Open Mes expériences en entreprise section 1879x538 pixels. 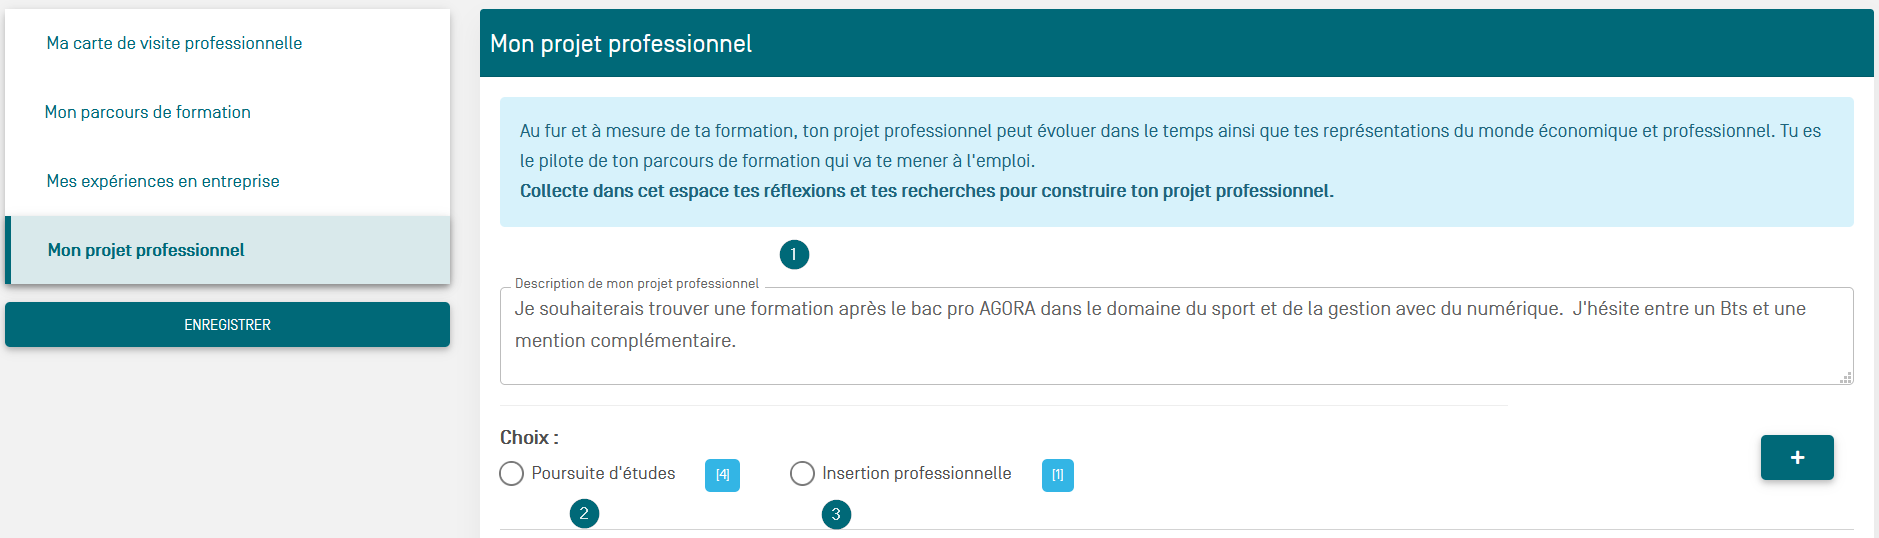click(x=163, y=181)
